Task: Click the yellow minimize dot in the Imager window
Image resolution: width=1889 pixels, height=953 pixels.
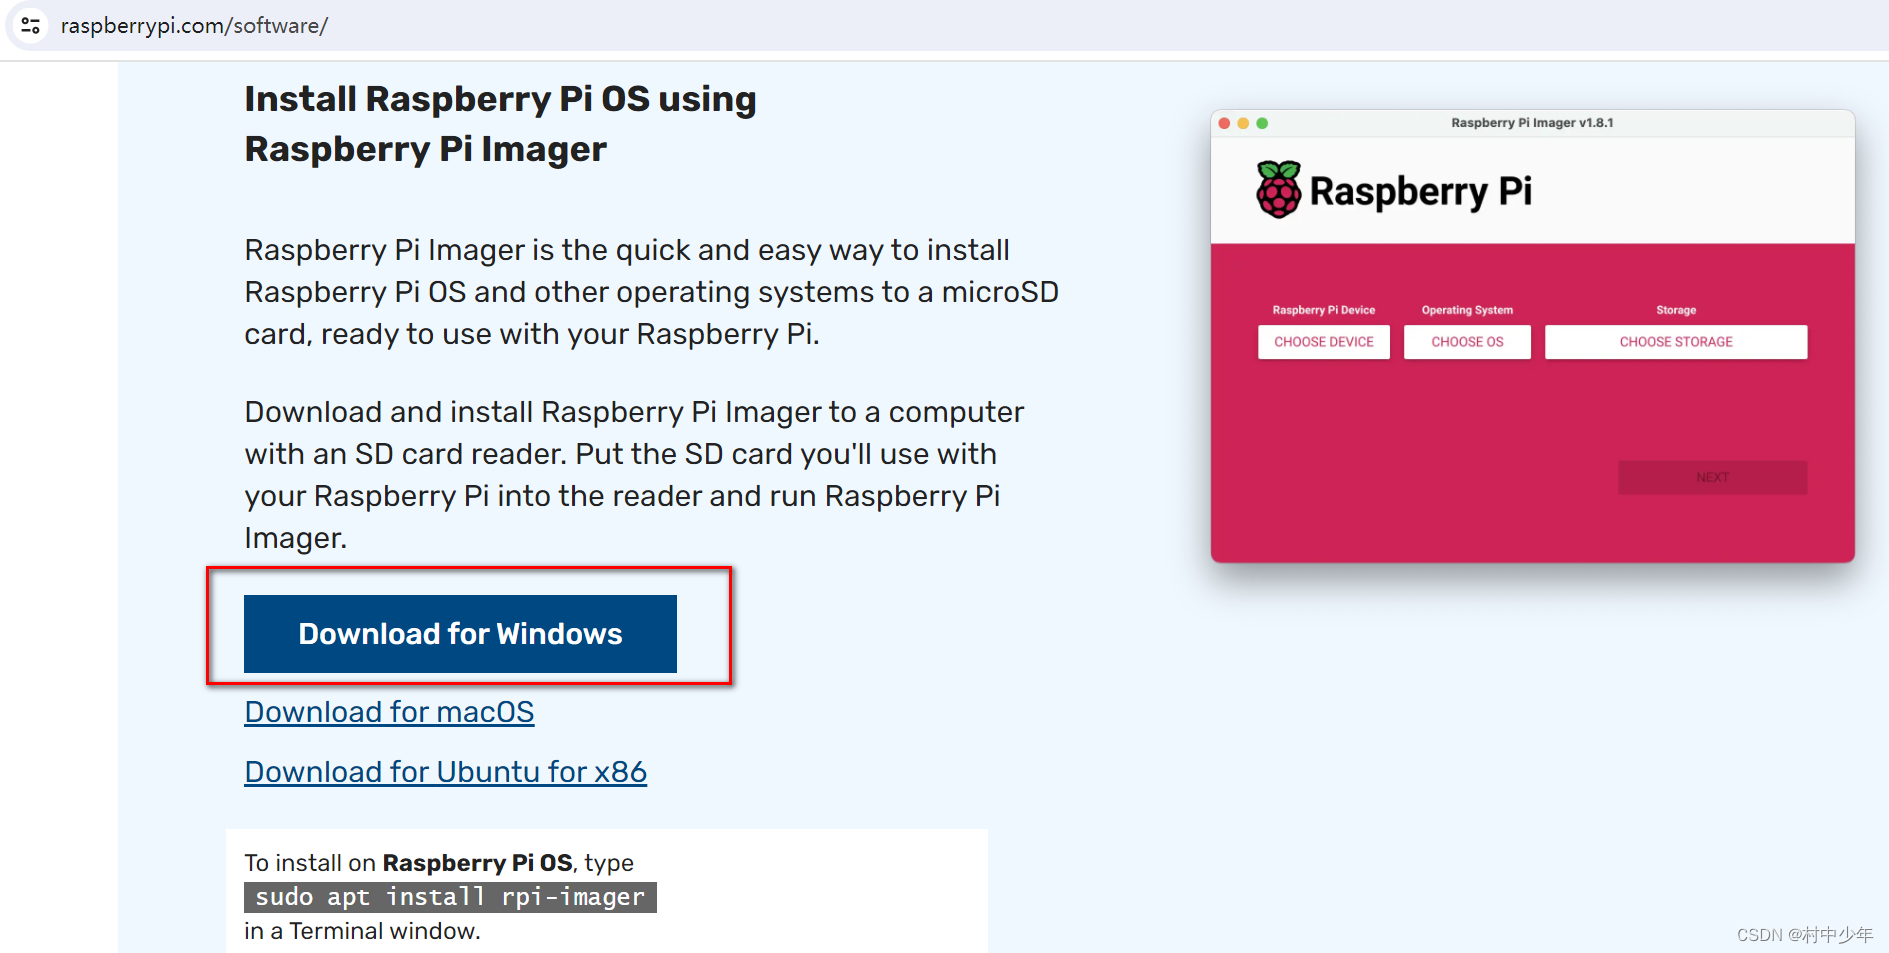Action: [1243, 123]
